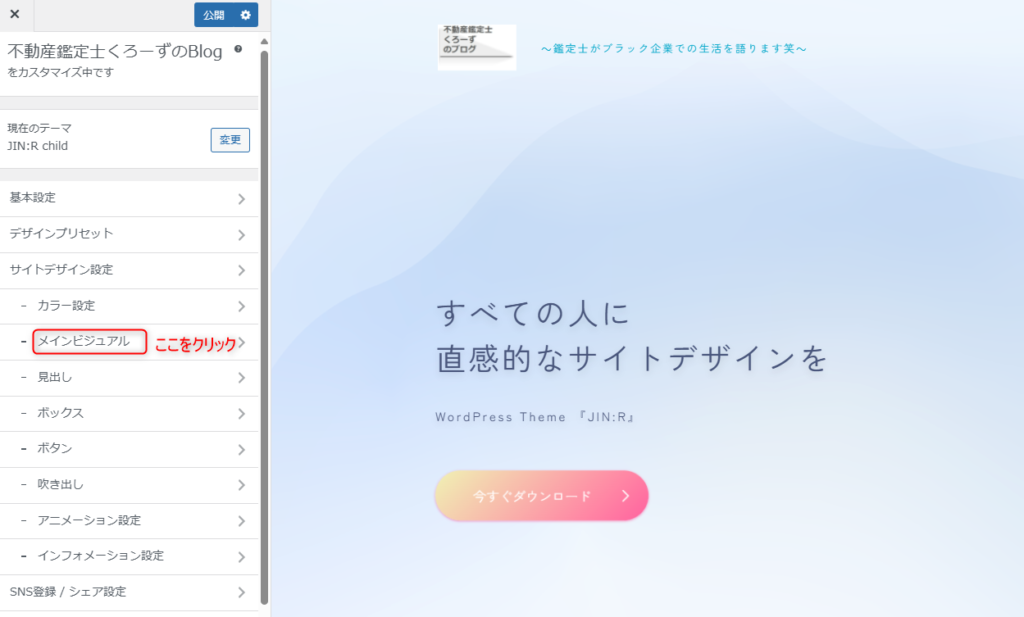The width and height of the screenshot is (1024, 617).
Task: Open the 吹き出し submenu
Action: [x=129, y=485]
